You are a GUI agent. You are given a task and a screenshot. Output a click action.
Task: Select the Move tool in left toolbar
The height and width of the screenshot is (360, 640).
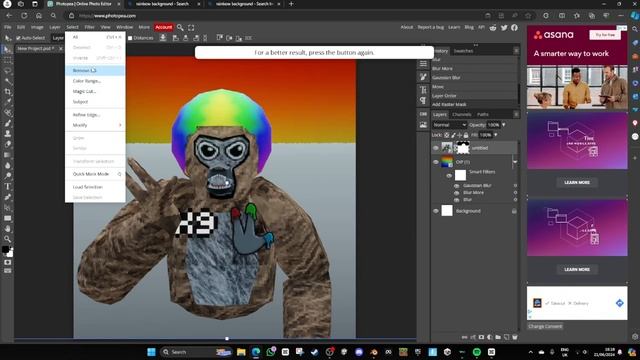click(x=7, y=50)
